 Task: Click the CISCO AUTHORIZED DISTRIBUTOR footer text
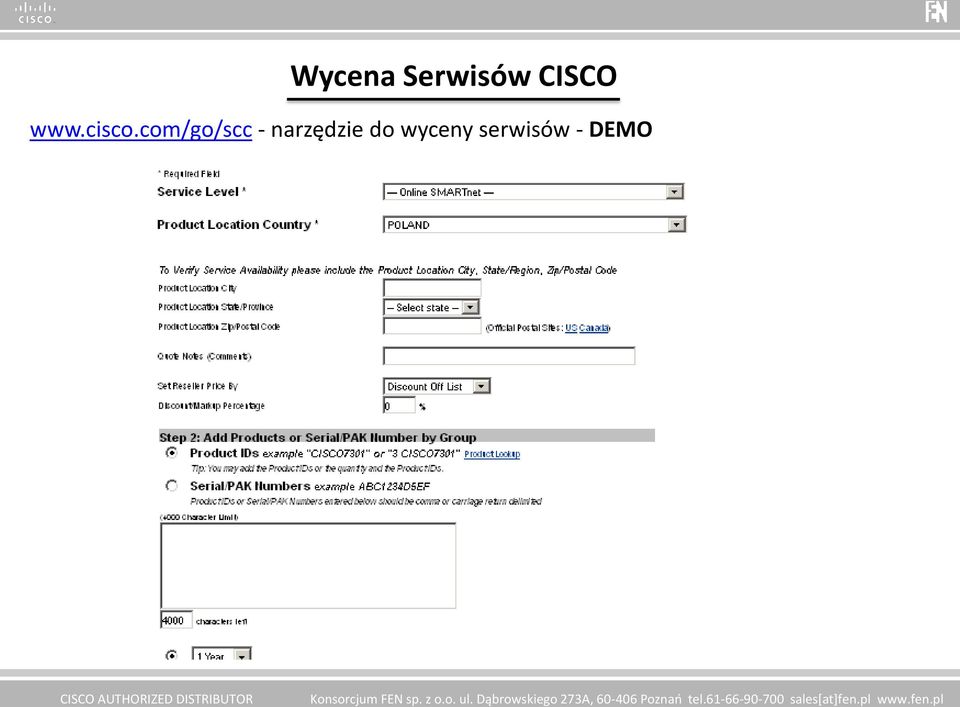tap(156, 699)
